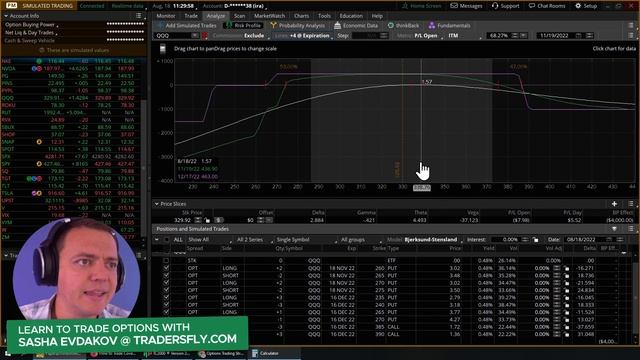Open thinkBack
Screen dimensions: 640x360
tap(403, 25)
